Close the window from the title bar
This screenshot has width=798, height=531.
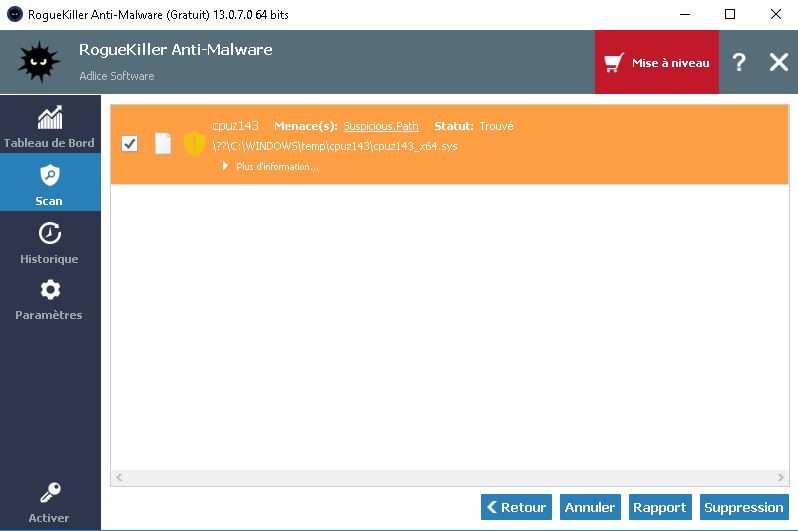[776, 14]
